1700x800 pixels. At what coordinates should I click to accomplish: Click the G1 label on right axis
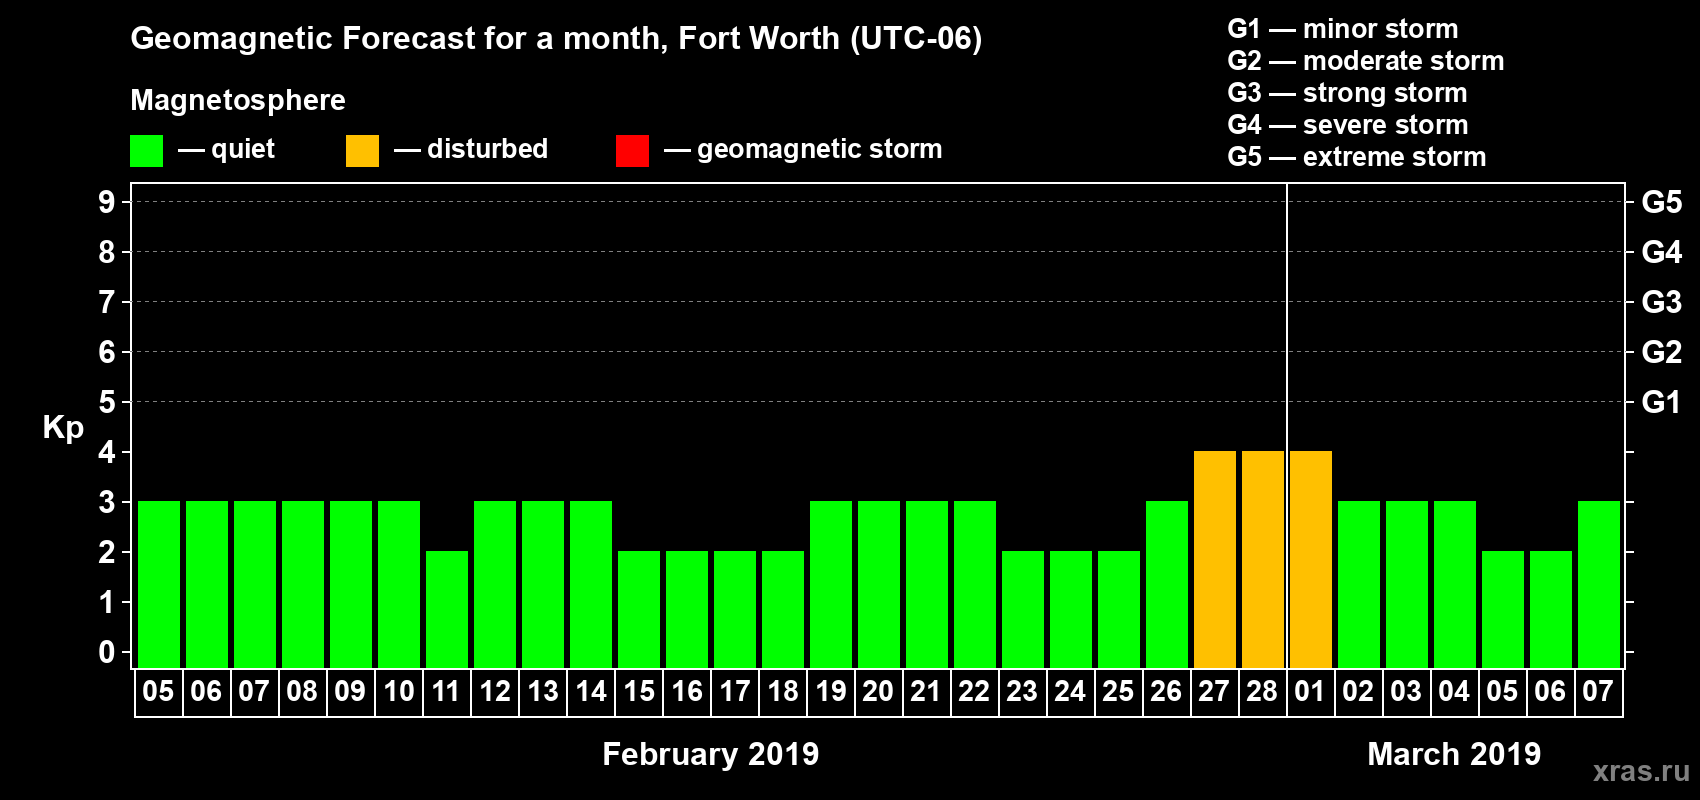pyautogui.click(x=1662, y=402)
